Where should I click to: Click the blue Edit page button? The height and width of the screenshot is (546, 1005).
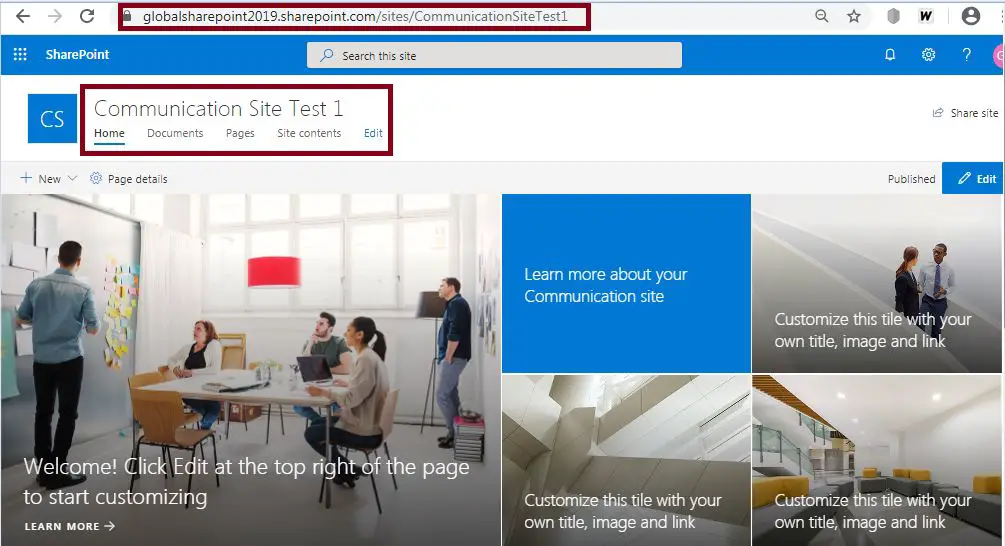point(973,178)
